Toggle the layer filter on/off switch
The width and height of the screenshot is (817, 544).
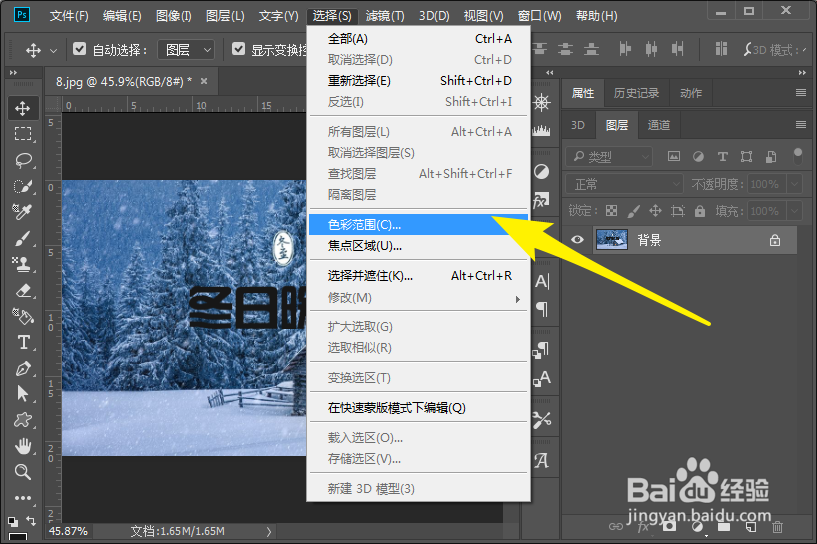tap(797, 156)
